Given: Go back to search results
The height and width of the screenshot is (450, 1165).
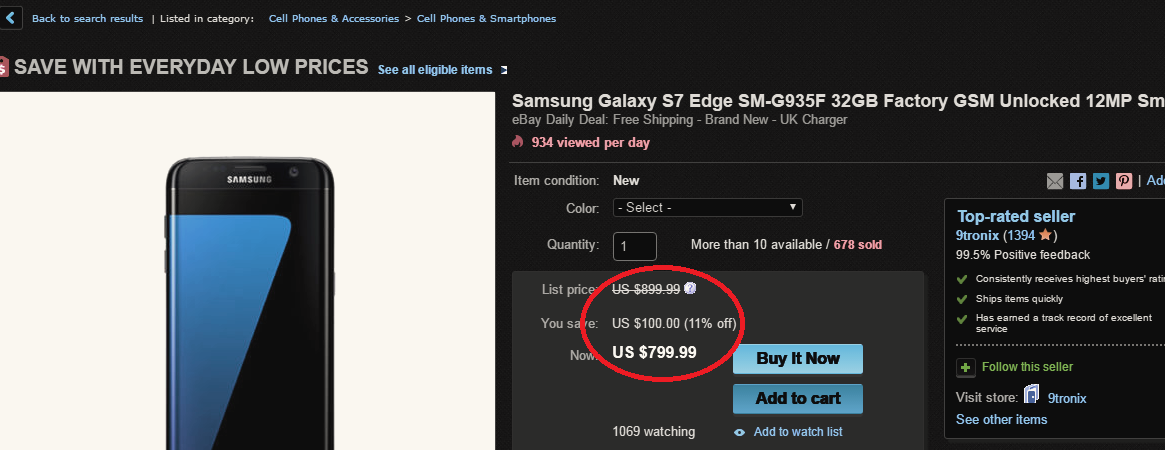Looking at the screenshot, I should [x=87, y=18].
